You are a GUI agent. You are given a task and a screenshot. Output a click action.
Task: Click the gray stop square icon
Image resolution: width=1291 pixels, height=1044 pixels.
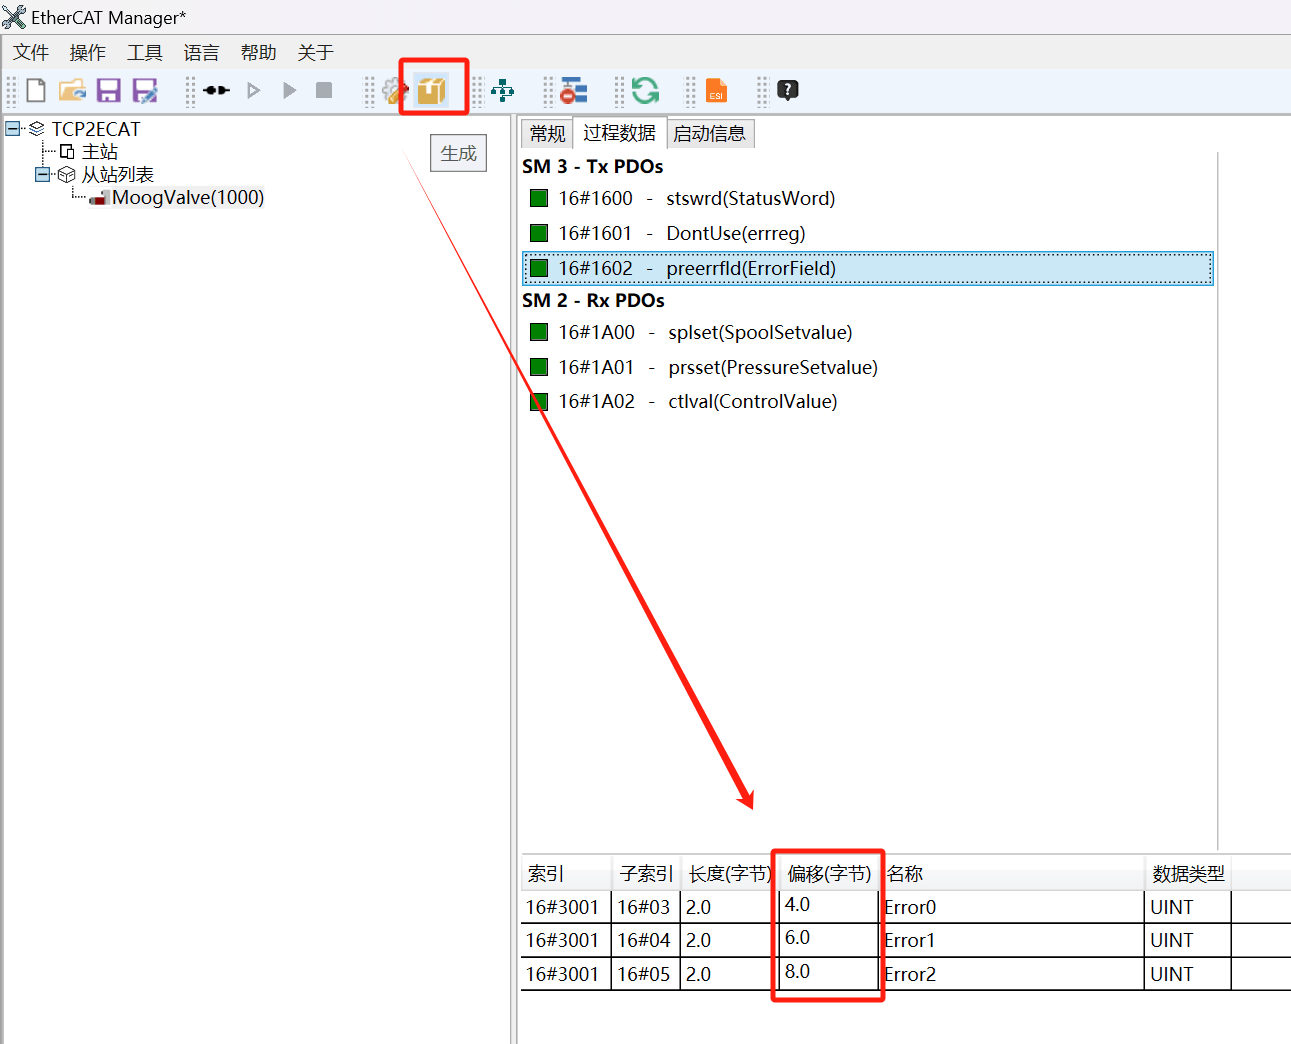(324, 90)
